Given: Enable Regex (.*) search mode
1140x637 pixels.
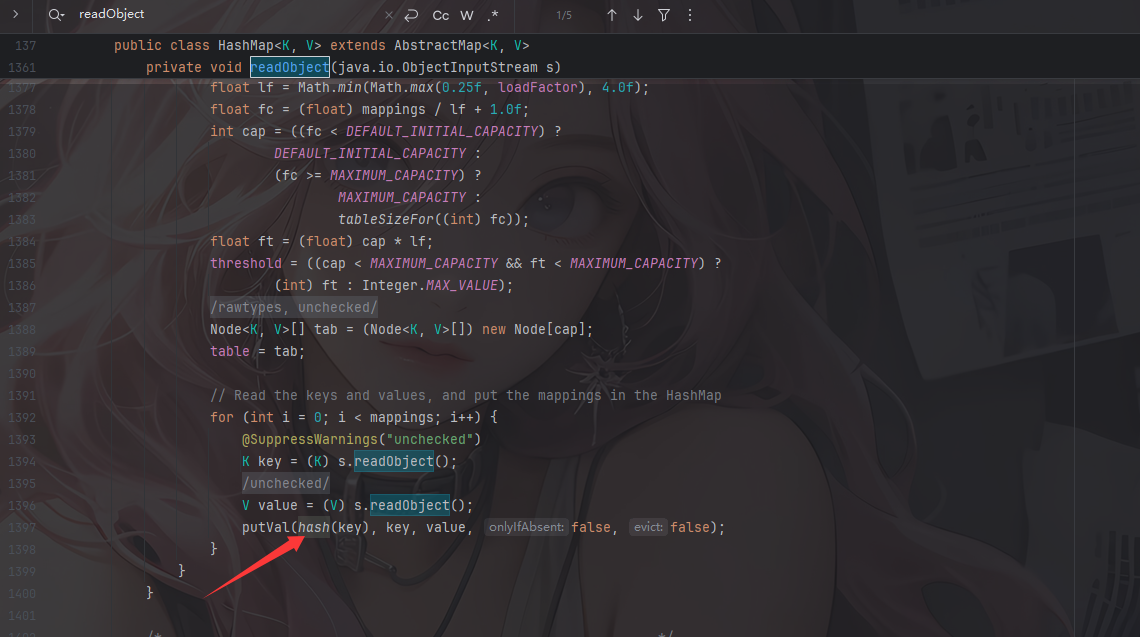Looking at the screenshot, I should coord(493,15).
